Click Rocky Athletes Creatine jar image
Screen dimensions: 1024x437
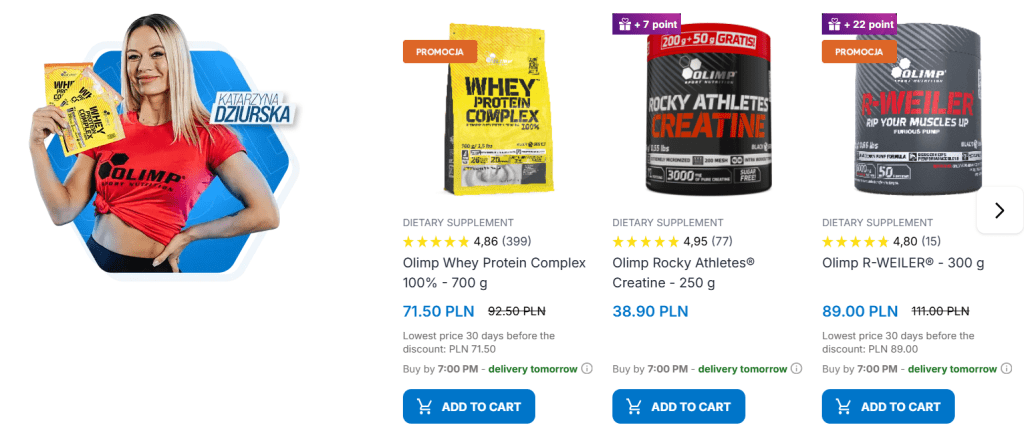[x=708, y=115]
